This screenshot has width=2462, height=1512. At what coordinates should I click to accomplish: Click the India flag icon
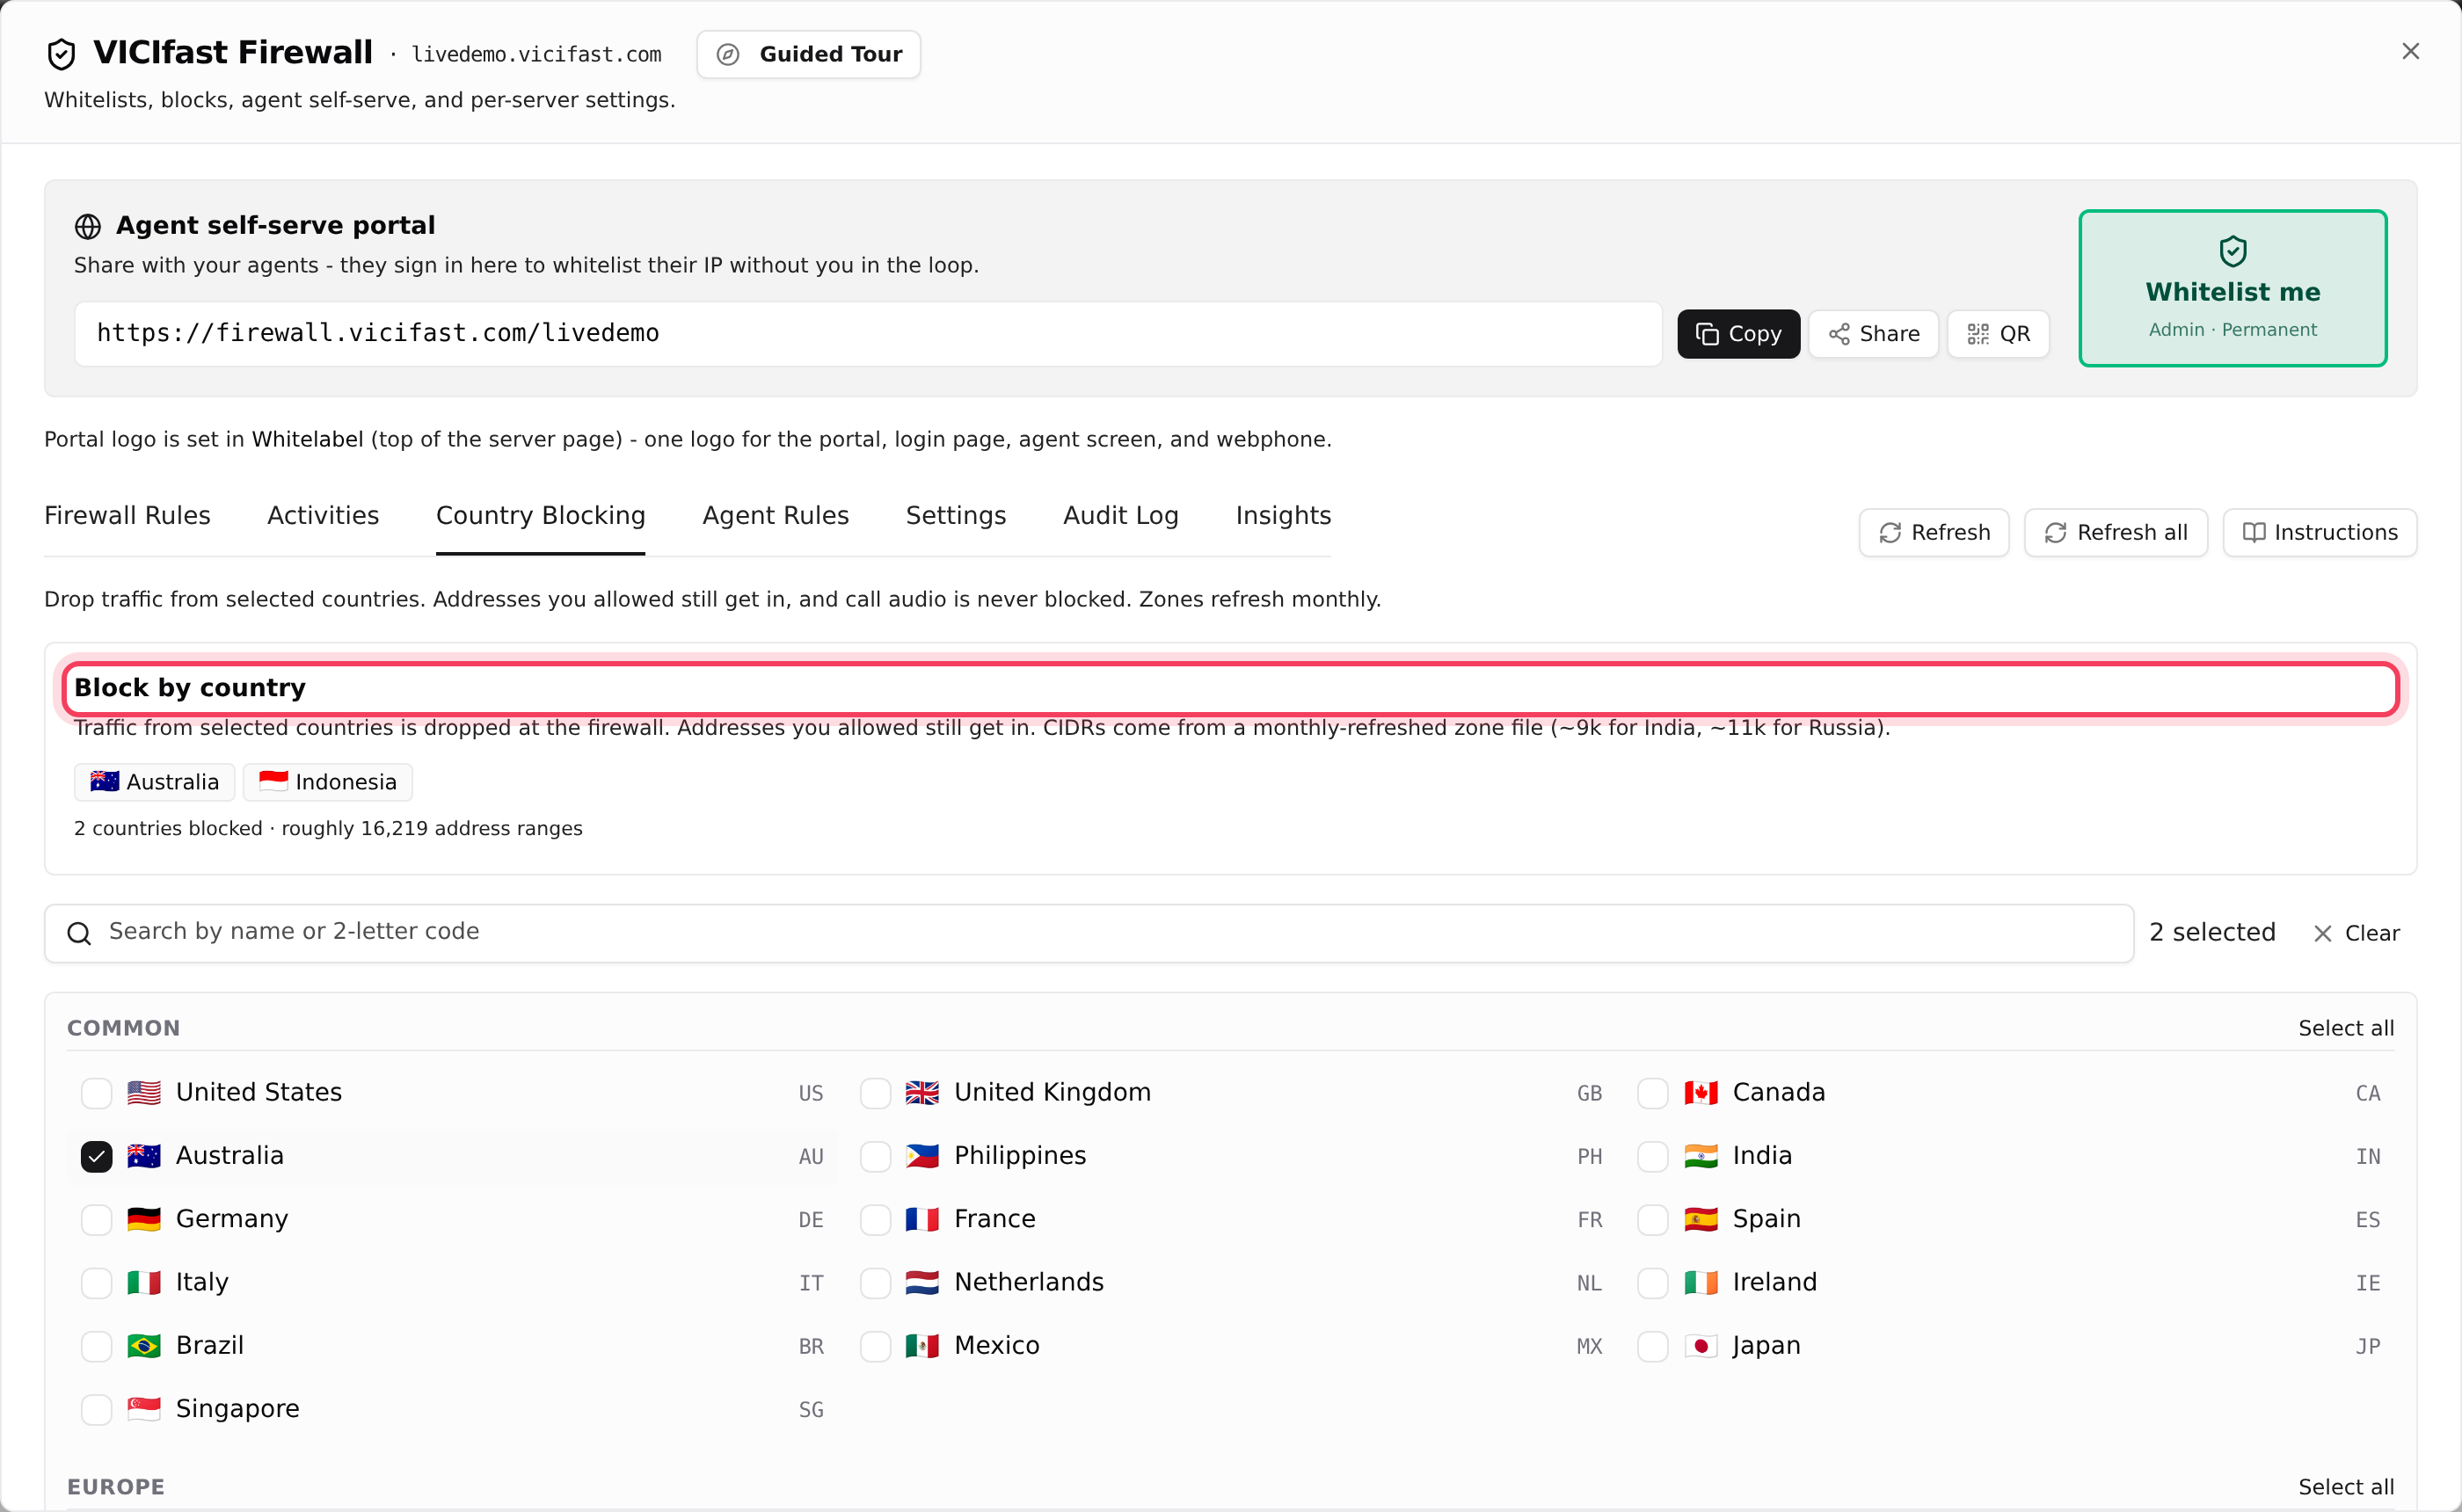pos(1700,1156)
